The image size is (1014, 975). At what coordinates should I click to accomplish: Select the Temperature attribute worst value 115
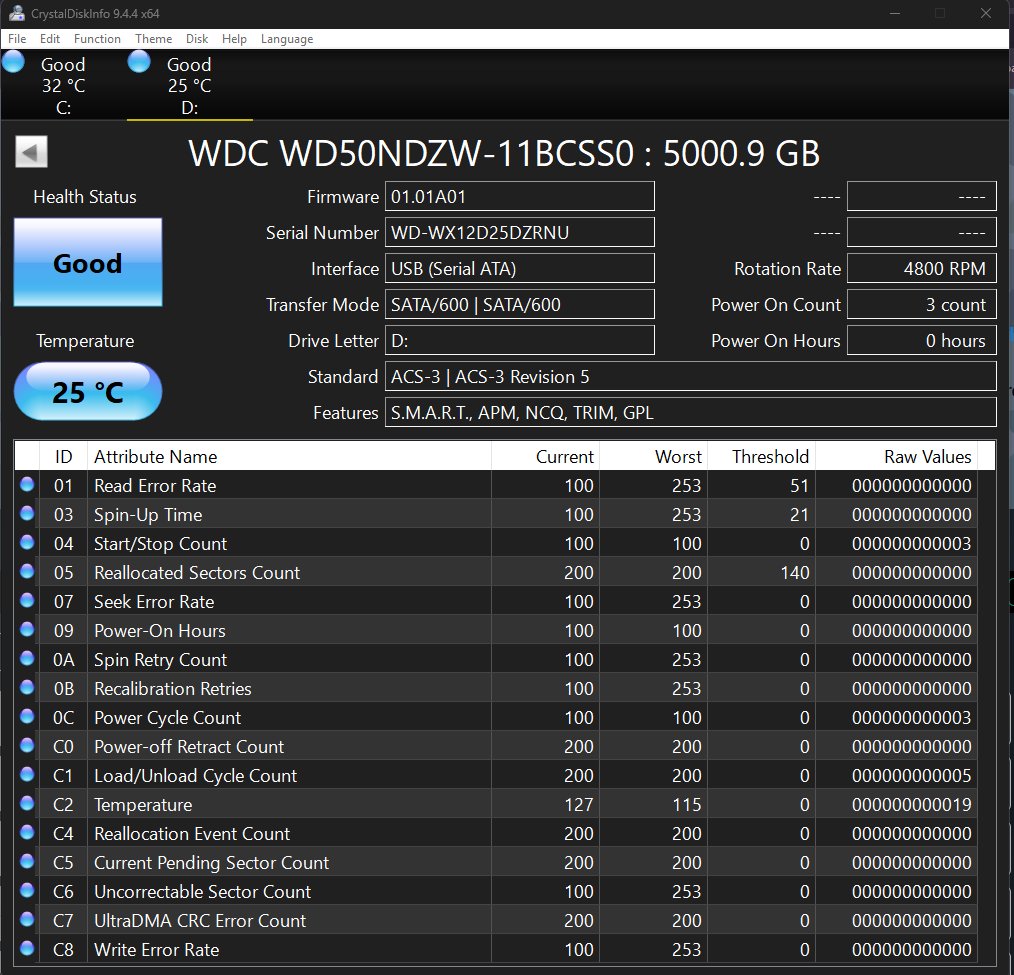pyautogui.click(x=687, y=805)
